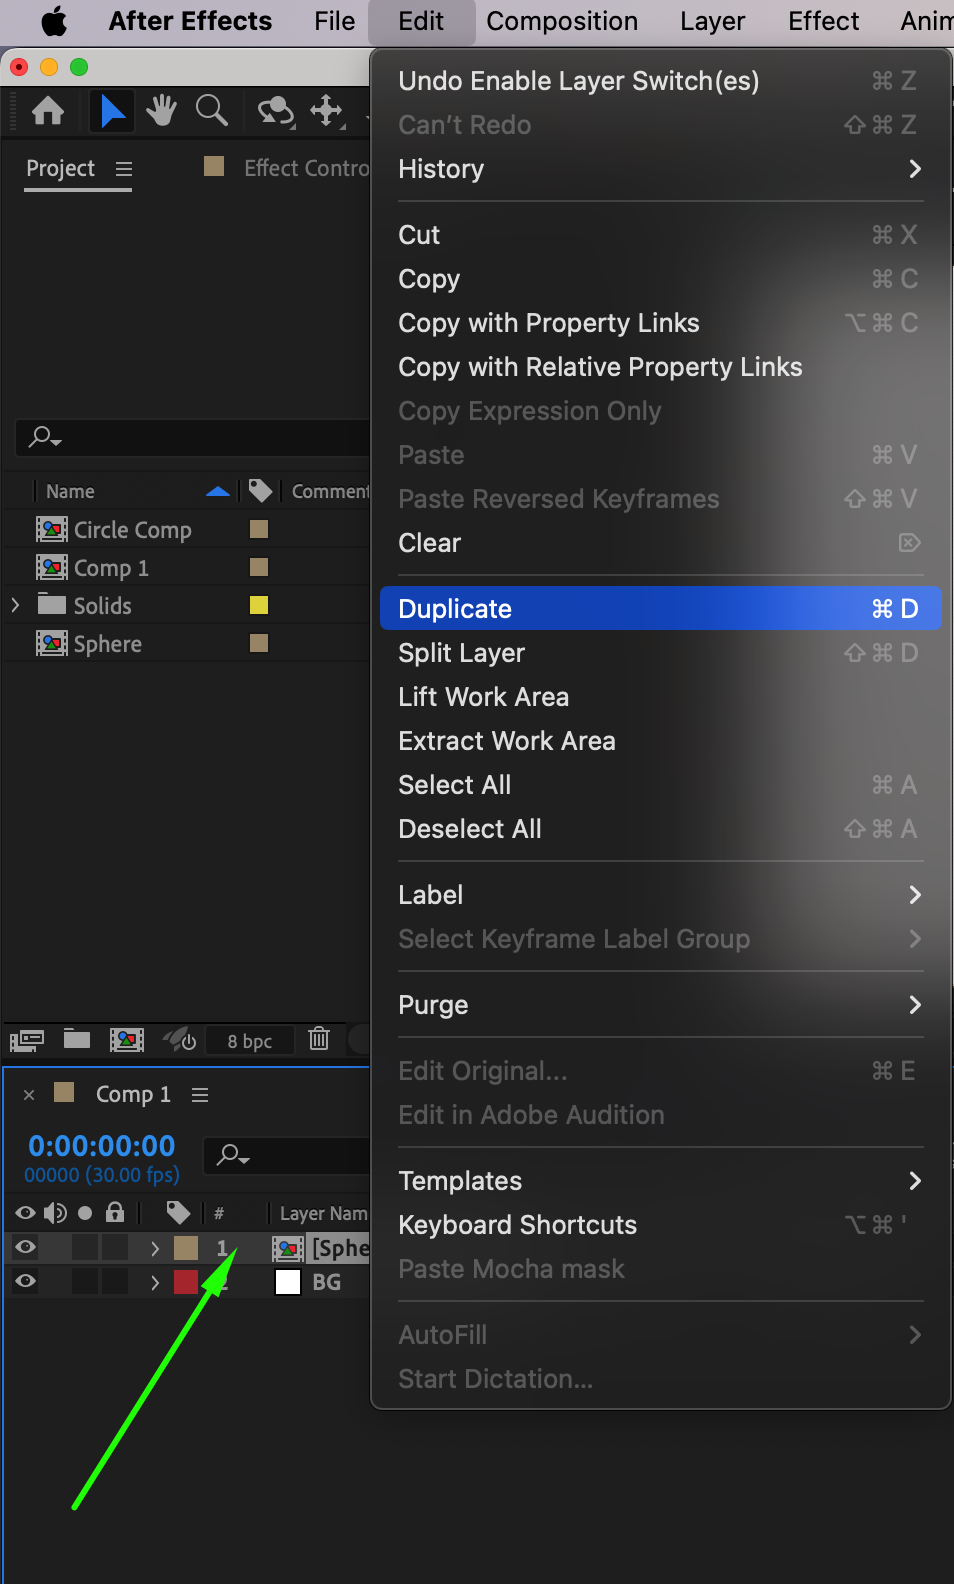Toggle the lock switch for Sphere layer
Viewport: 954px width, 1584px height.
click(115, 1247)
